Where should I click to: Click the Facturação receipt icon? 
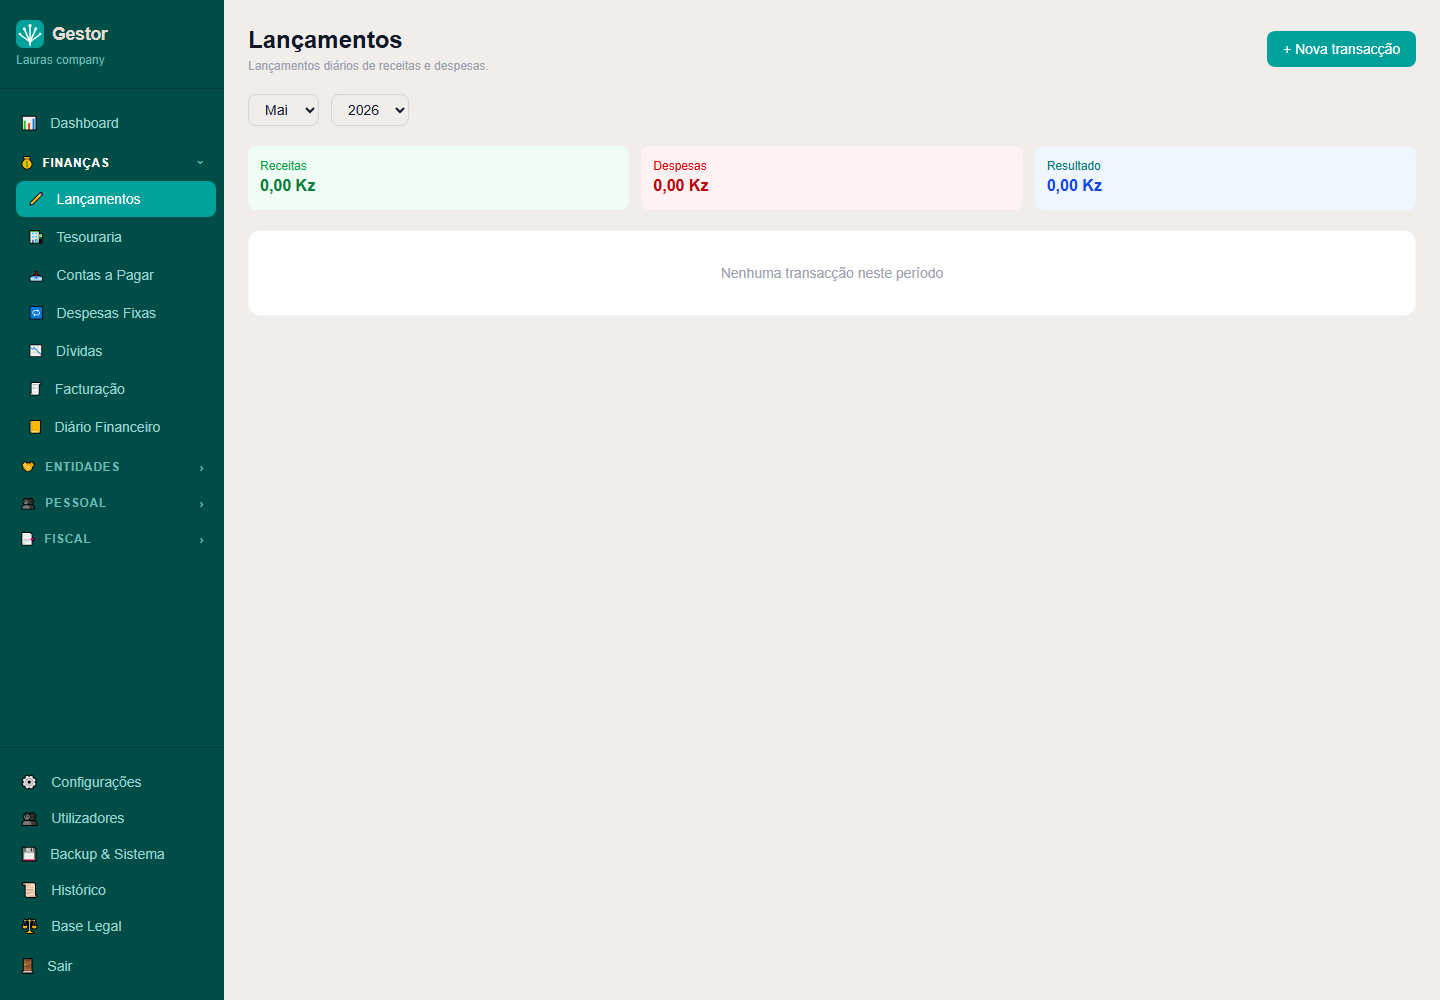35,389
